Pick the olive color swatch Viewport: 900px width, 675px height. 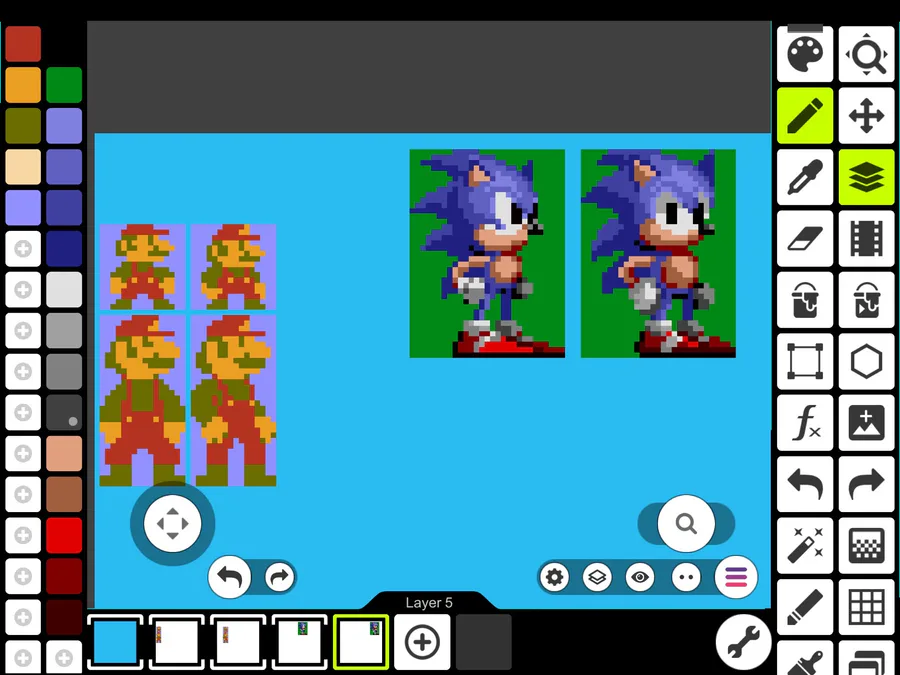tap(23, 126)
